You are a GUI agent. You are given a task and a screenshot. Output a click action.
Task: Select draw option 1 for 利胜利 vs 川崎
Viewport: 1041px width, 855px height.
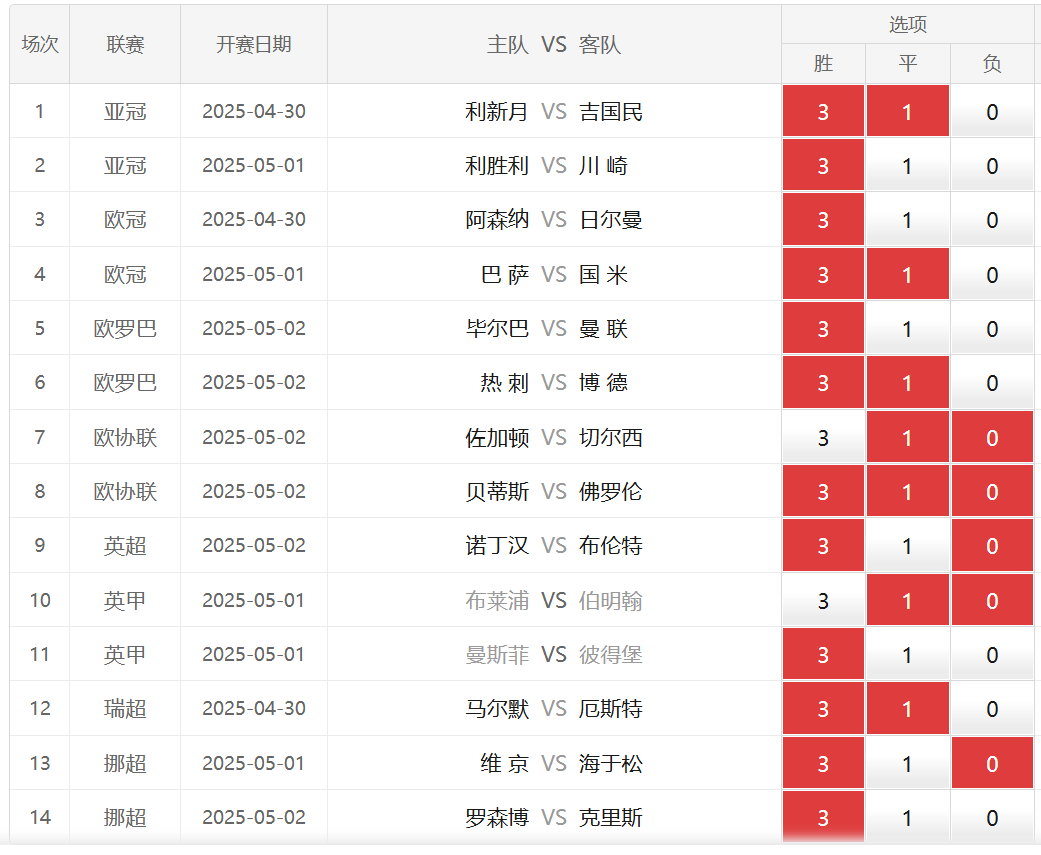[x=908, y=165]
